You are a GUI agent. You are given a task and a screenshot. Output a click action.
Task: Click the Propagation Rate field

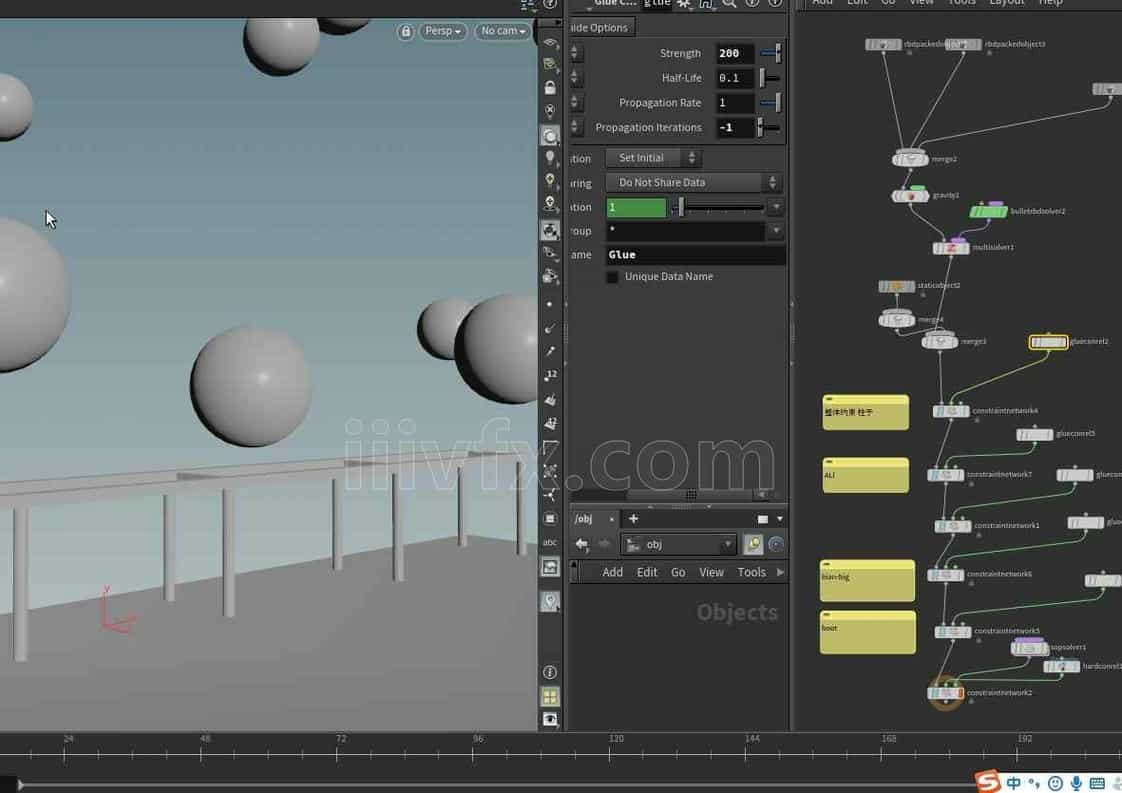click(x=735, y=103)
